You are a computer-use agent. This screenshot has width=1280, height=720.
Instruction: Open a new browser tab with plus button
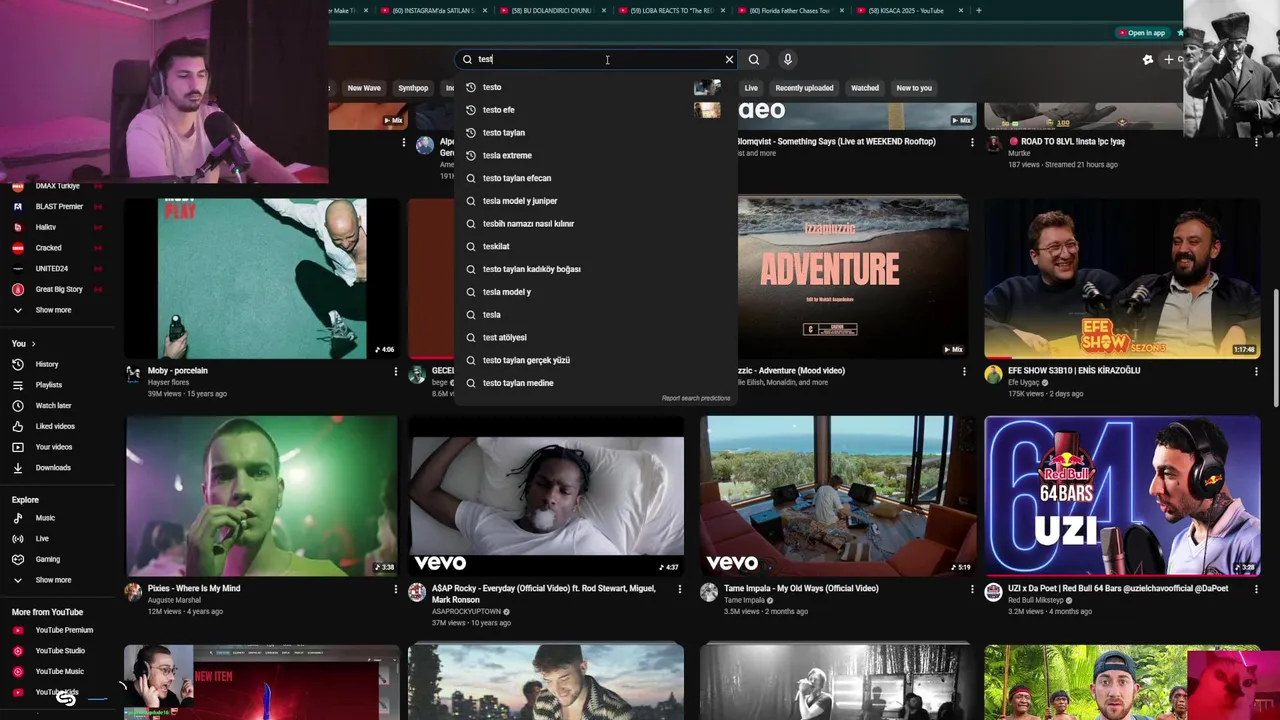(978, 10)
